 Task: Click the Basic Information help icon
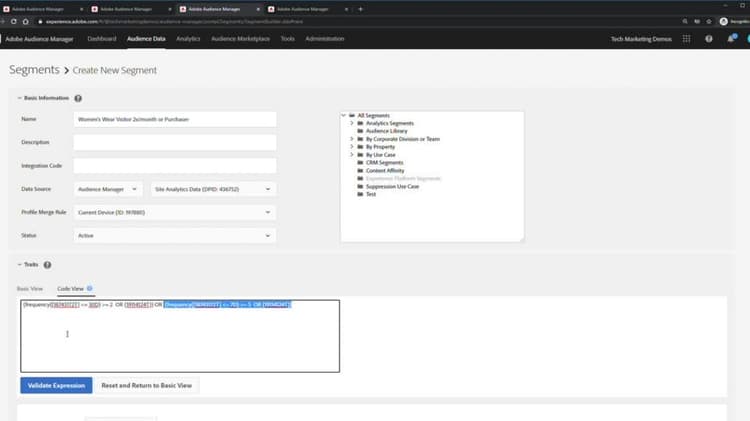(78, 98)
